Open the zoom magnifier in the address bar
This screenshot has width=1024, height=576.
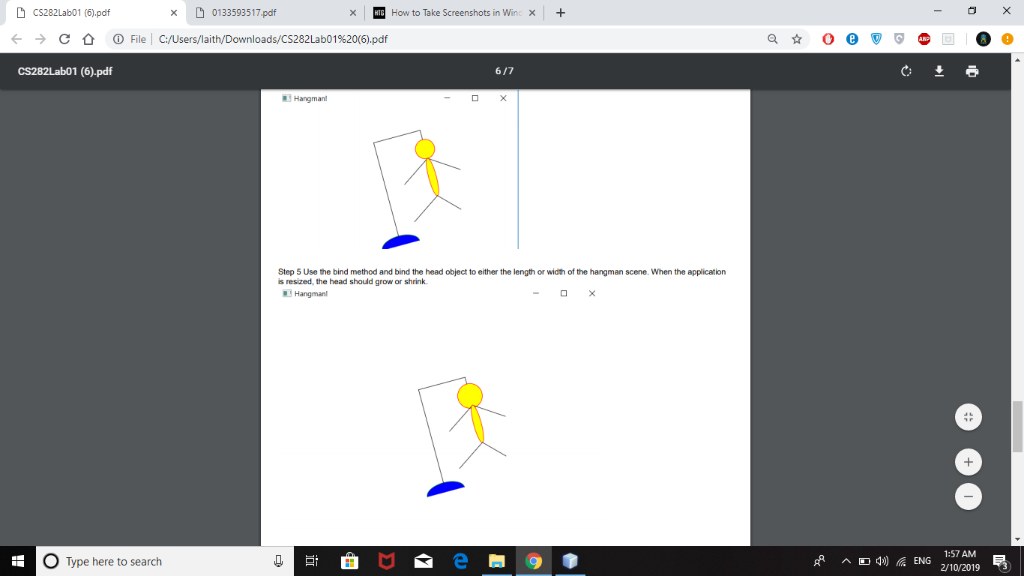click(x=773, y=39)
